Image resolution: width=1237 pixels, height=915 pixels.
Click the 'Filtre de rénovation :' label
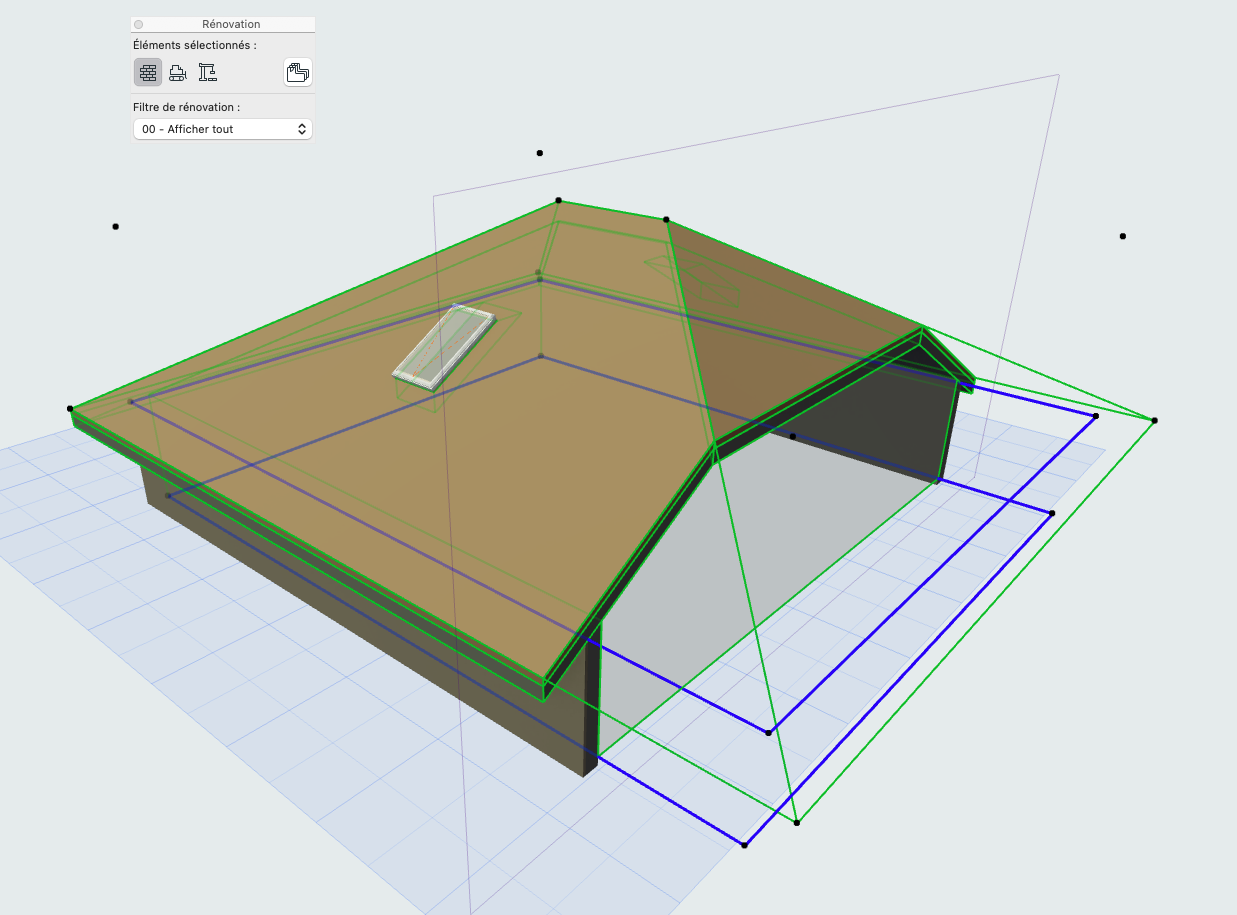[186, 107]
